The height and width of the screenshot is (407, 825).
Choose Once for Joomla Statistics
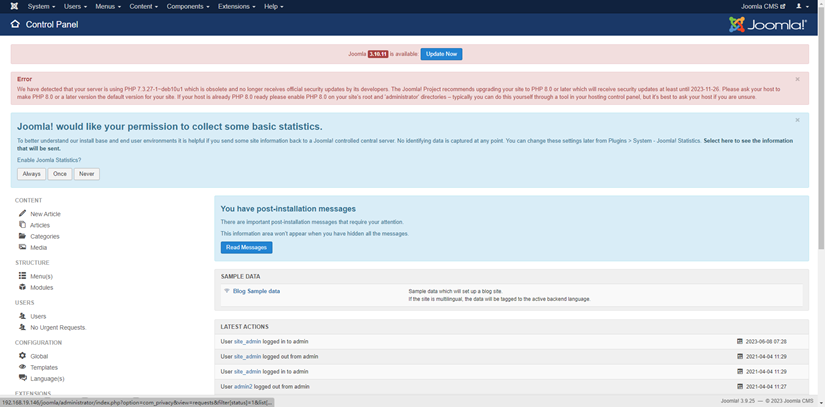pos(59,174)
